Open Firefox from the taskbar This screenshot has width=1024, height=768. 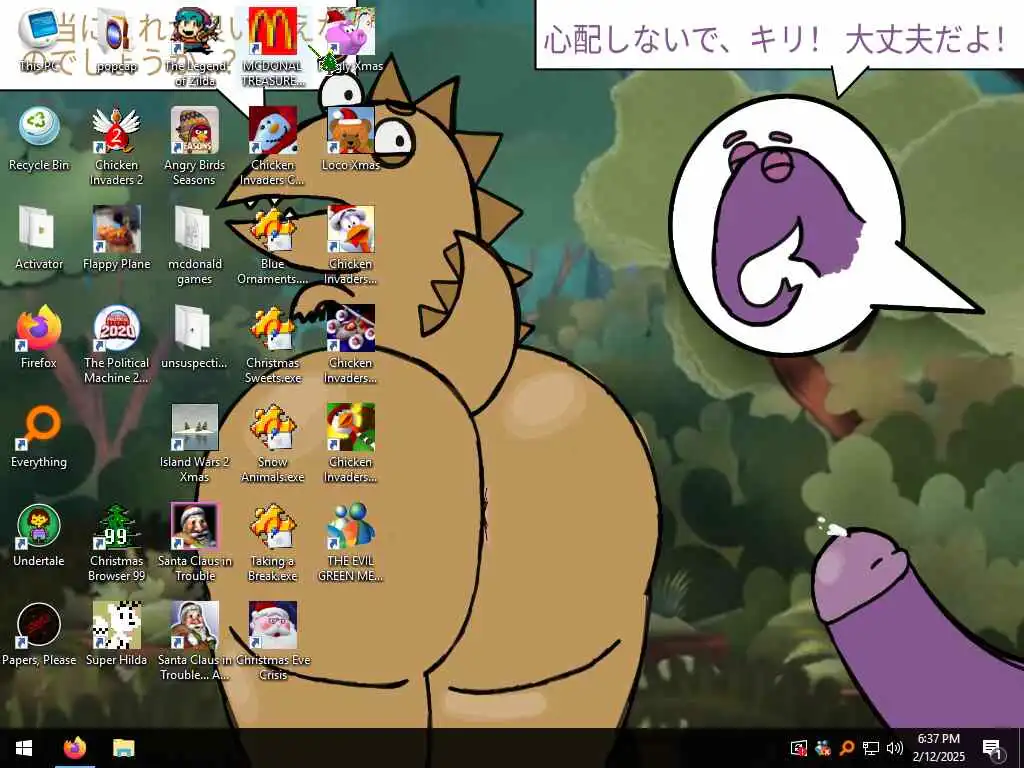[74, 748]
